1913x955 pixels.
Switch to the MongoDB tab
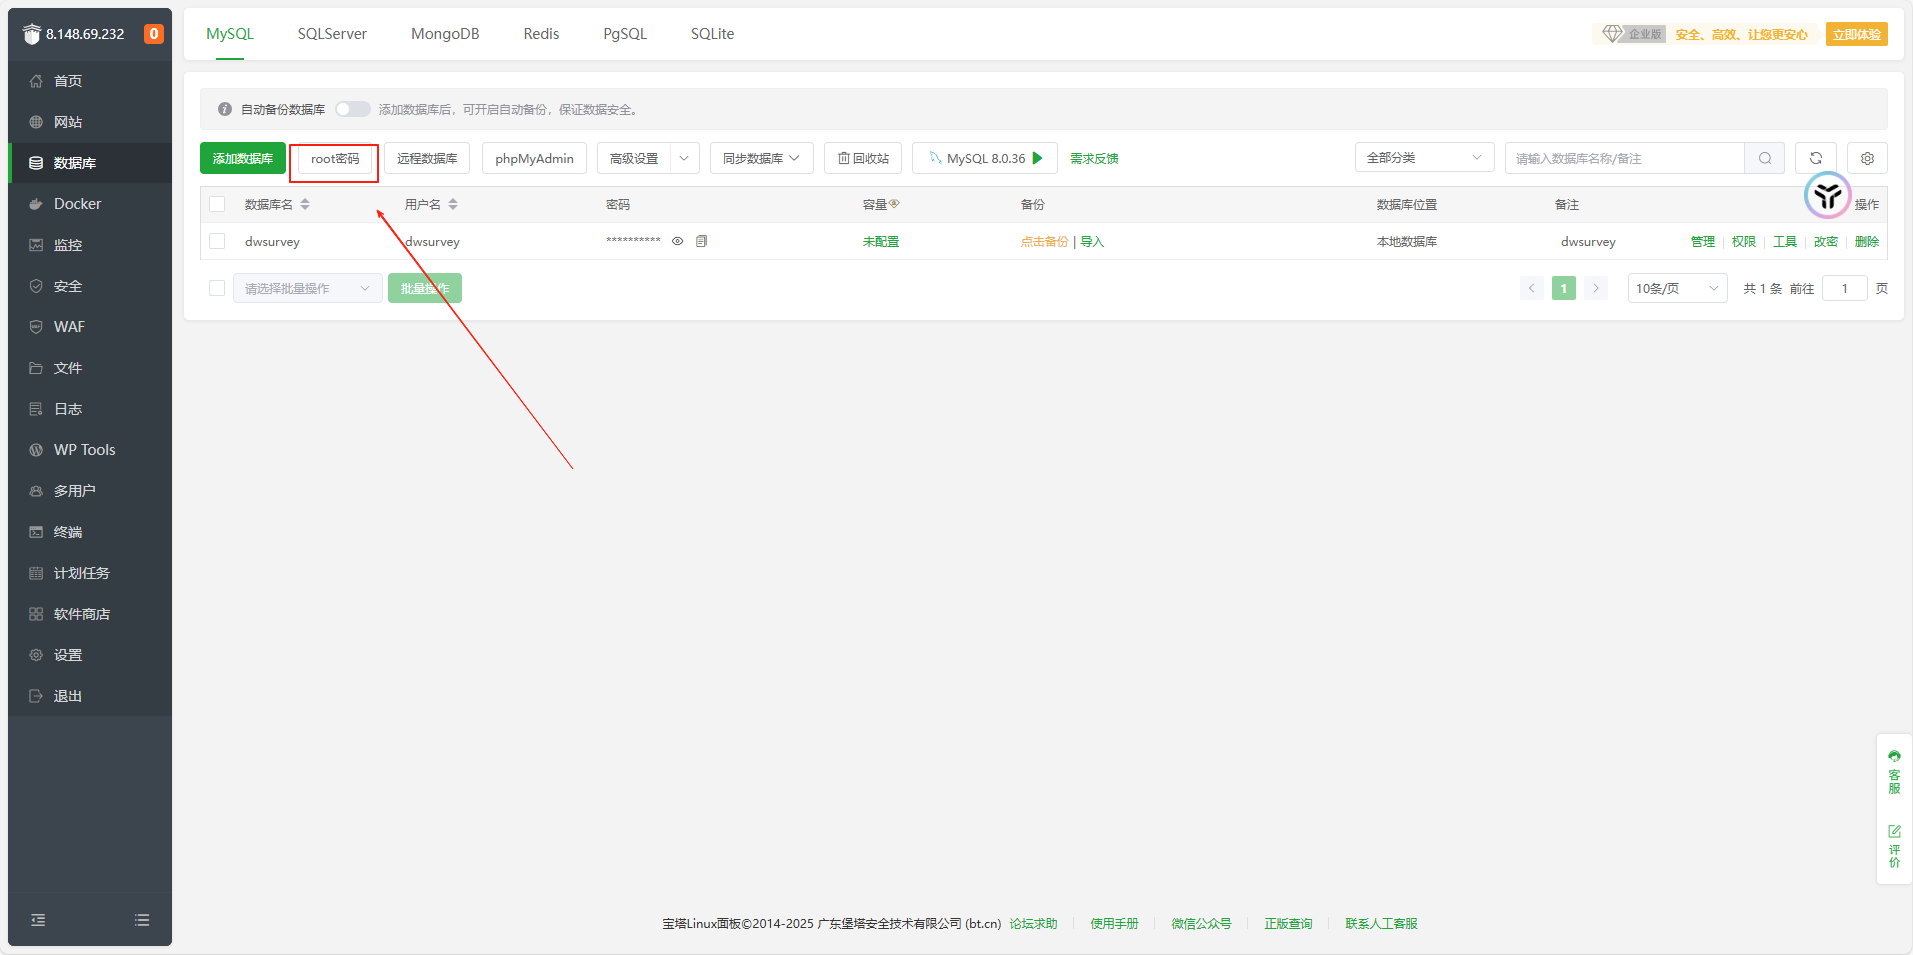pos(445,34)
